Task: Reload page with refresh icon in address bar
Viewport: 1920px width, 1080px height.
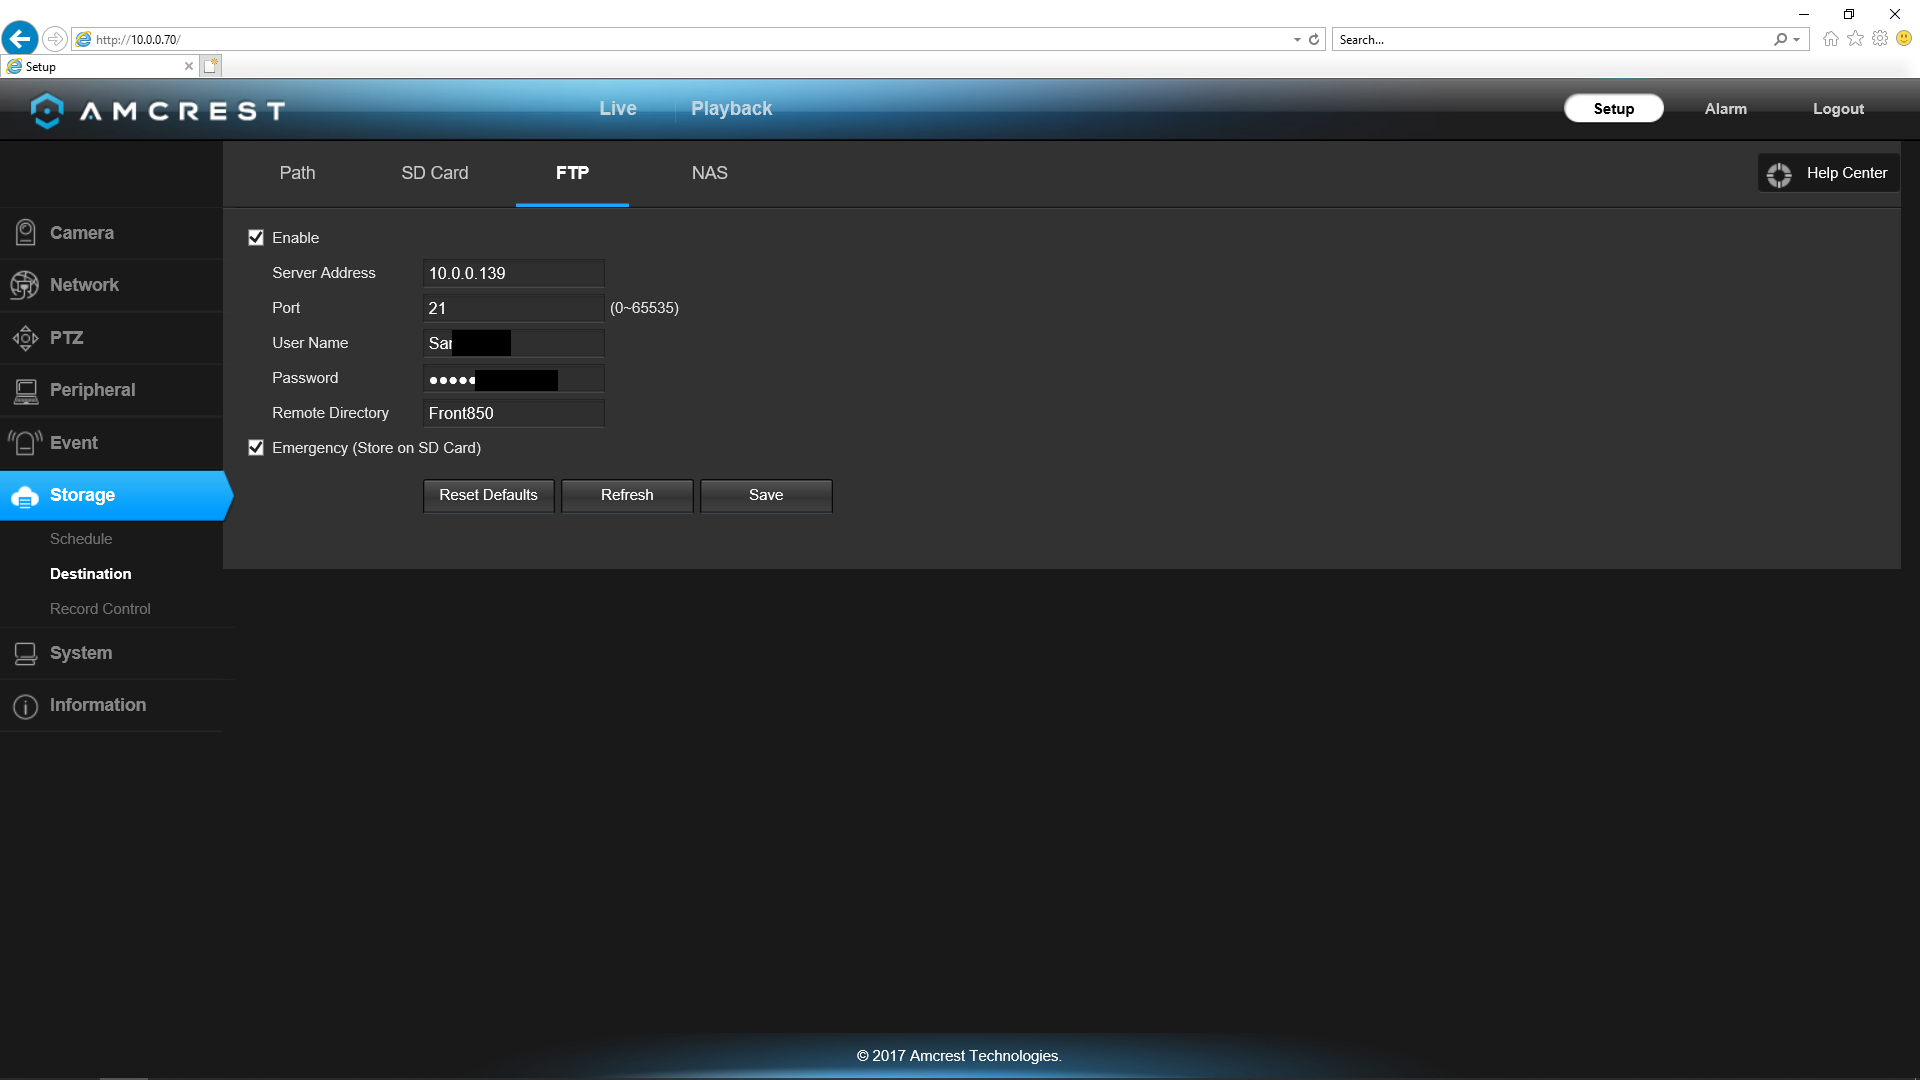Action: coord(1314,40)
